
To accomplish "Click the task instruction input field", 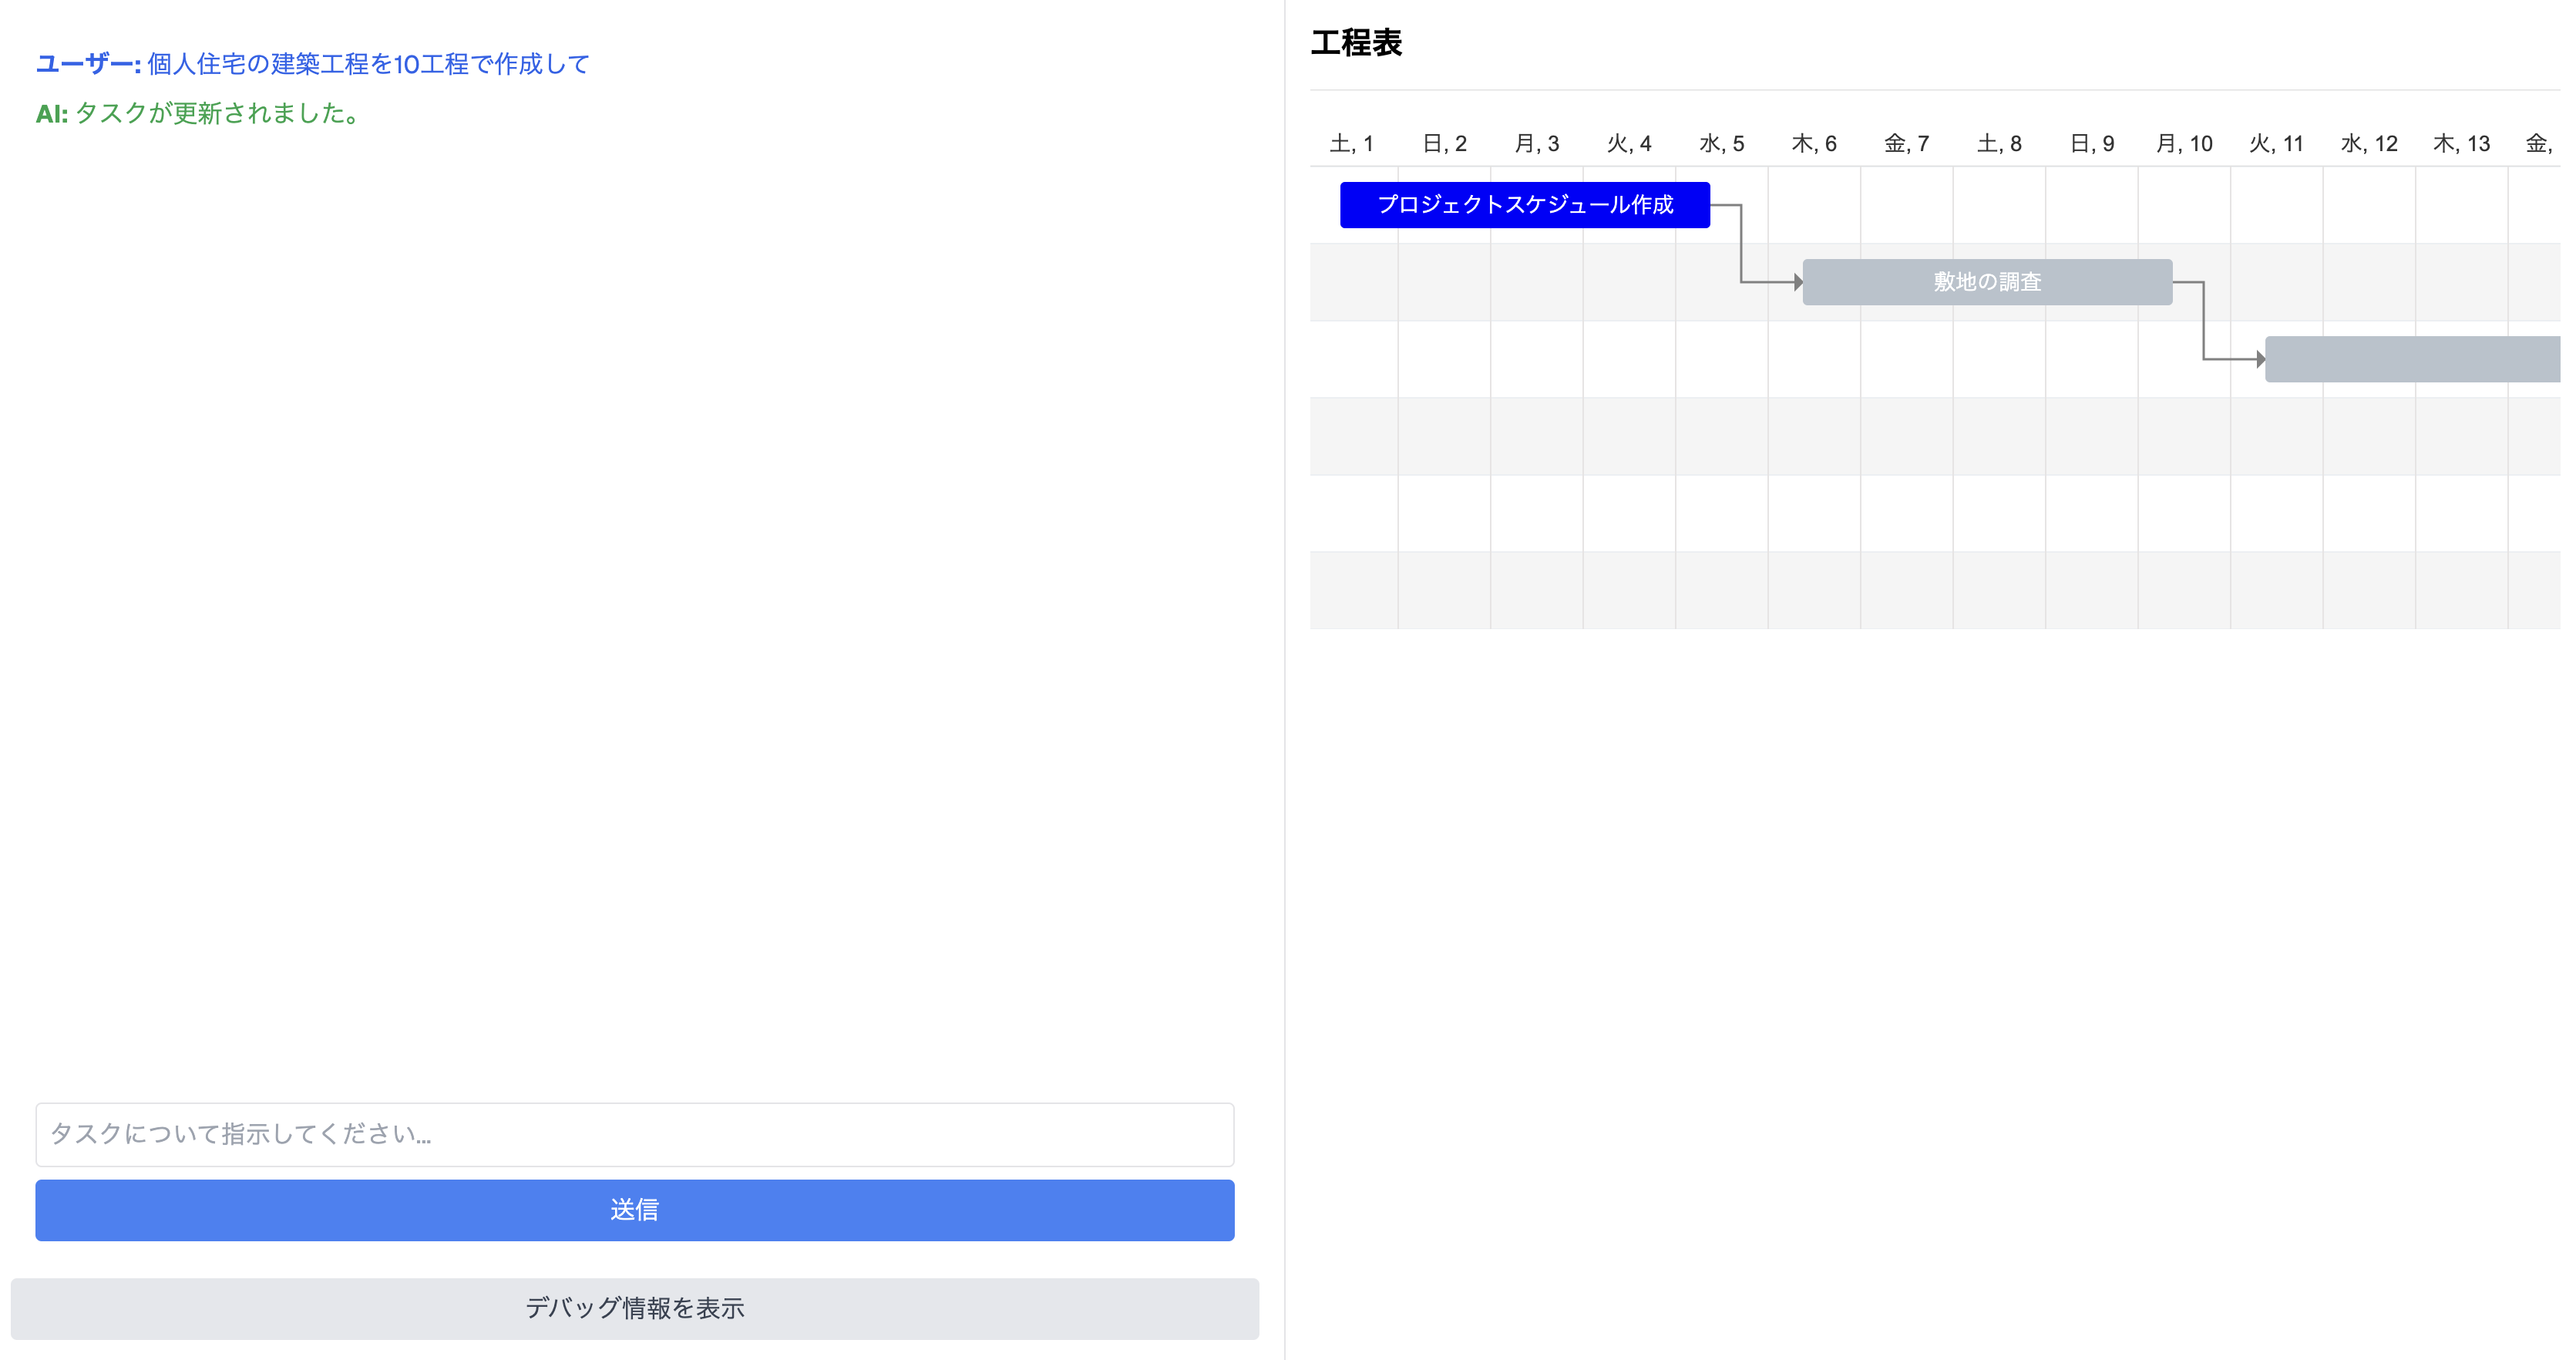I will point(634,1134).
